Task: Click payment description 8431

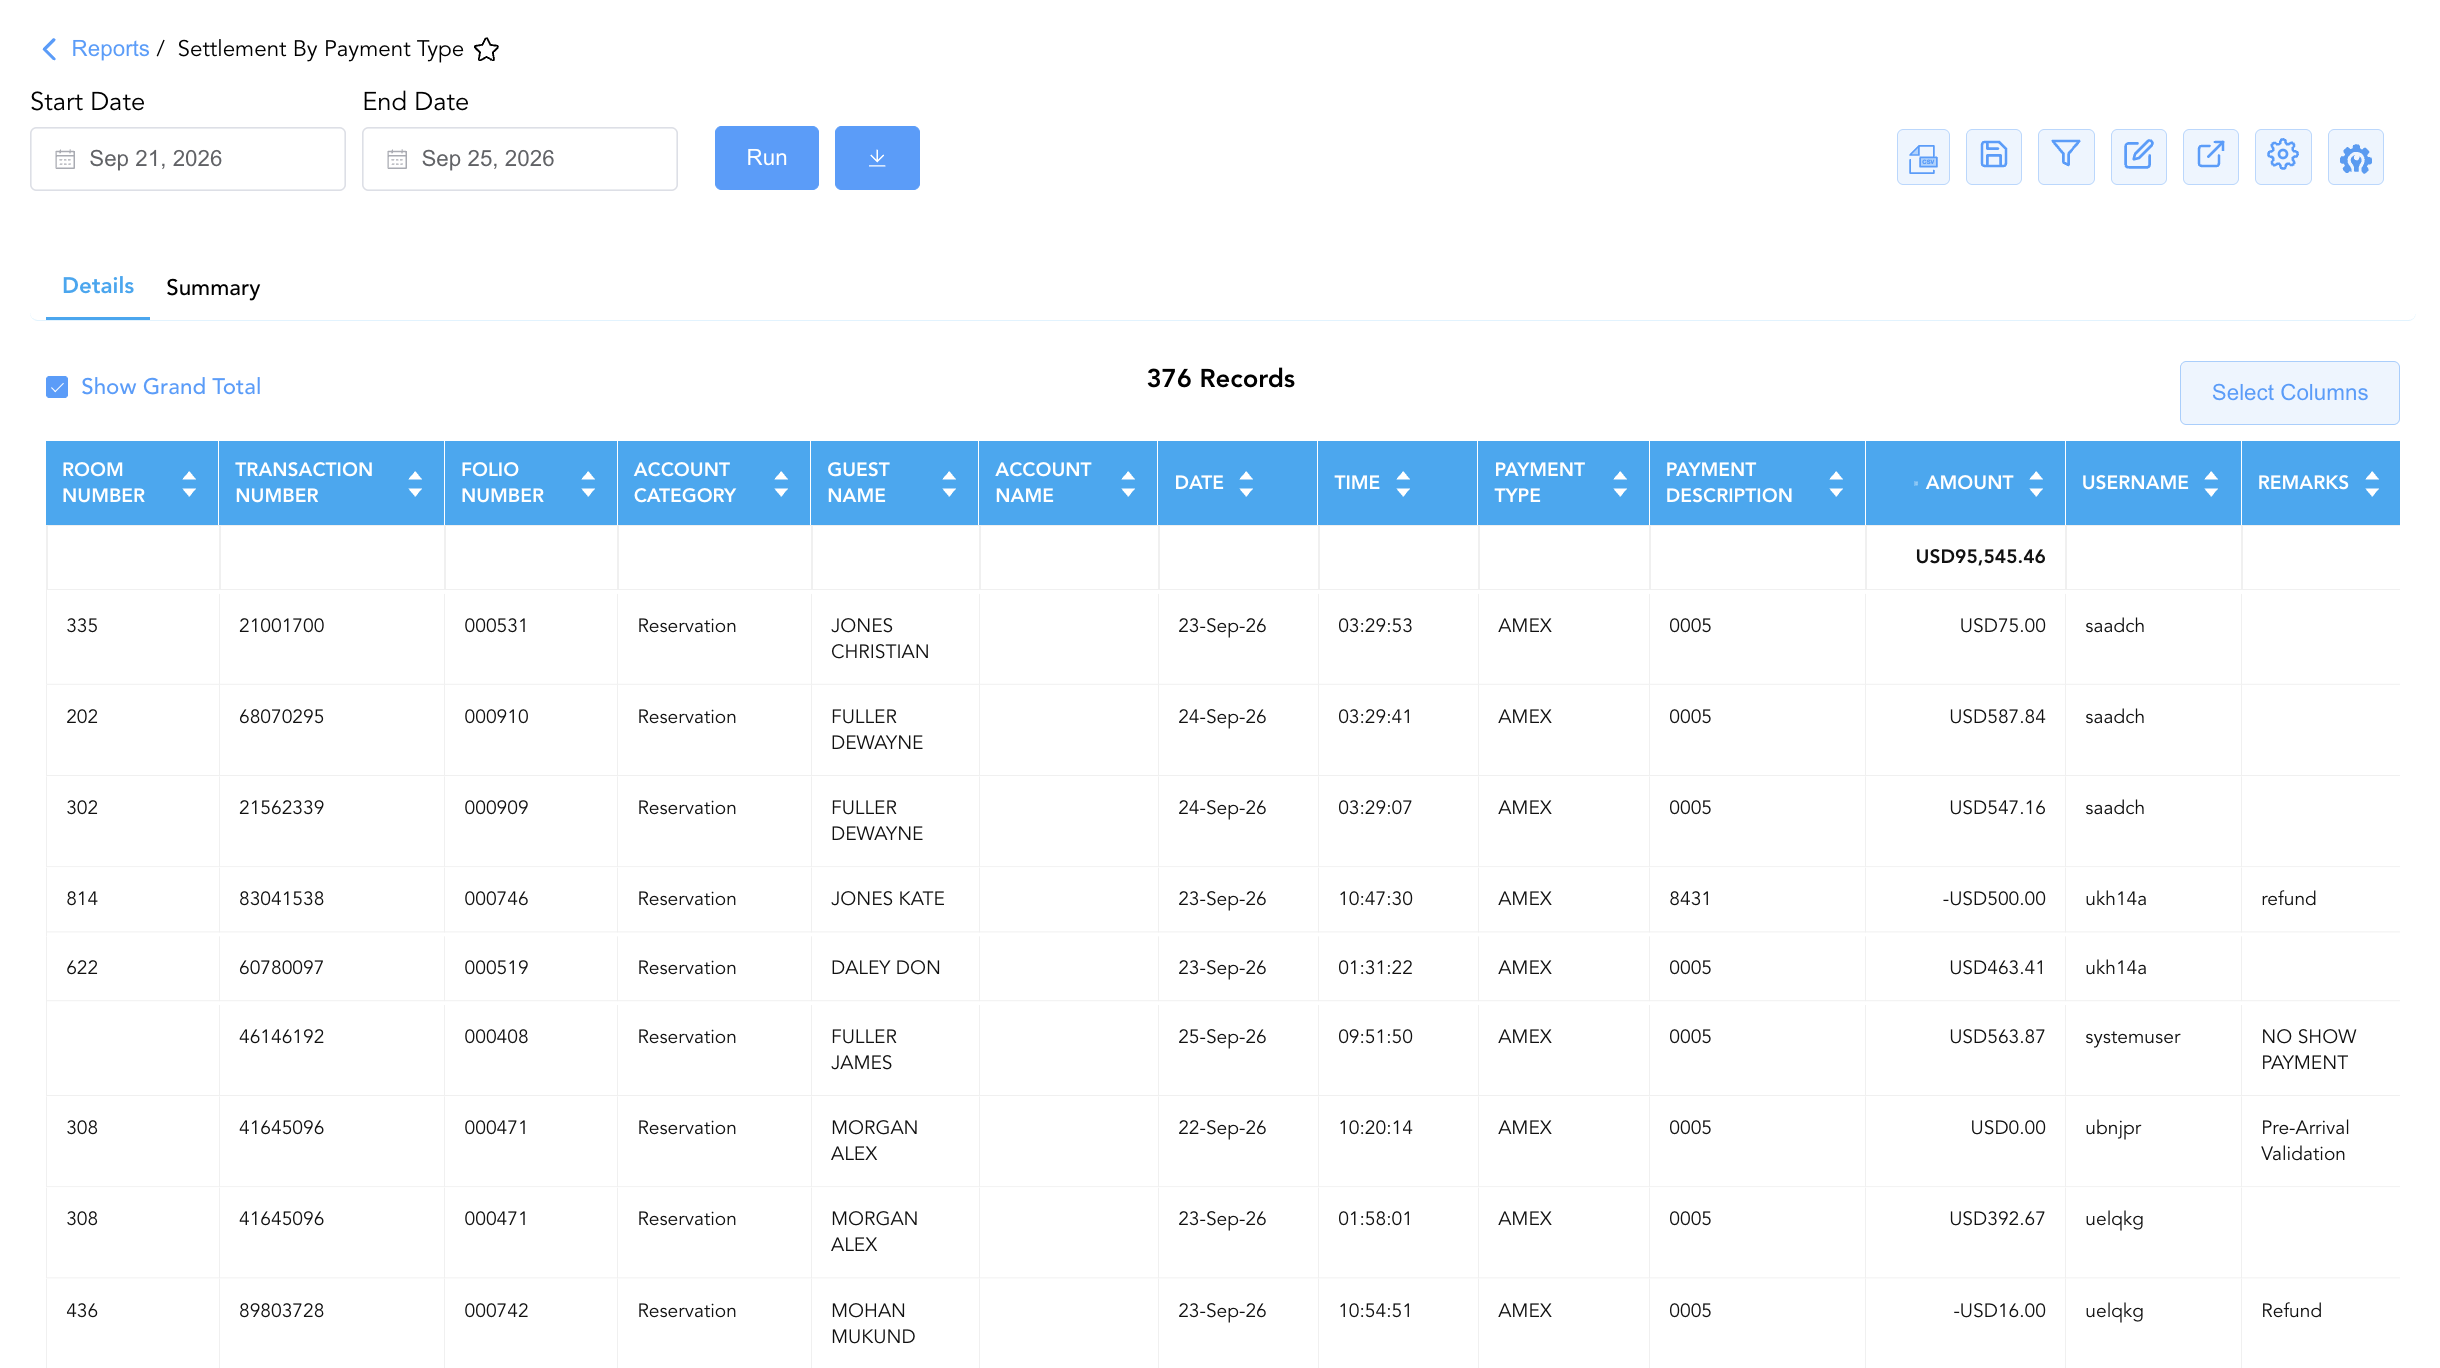Action: [x=1690, y=899]
